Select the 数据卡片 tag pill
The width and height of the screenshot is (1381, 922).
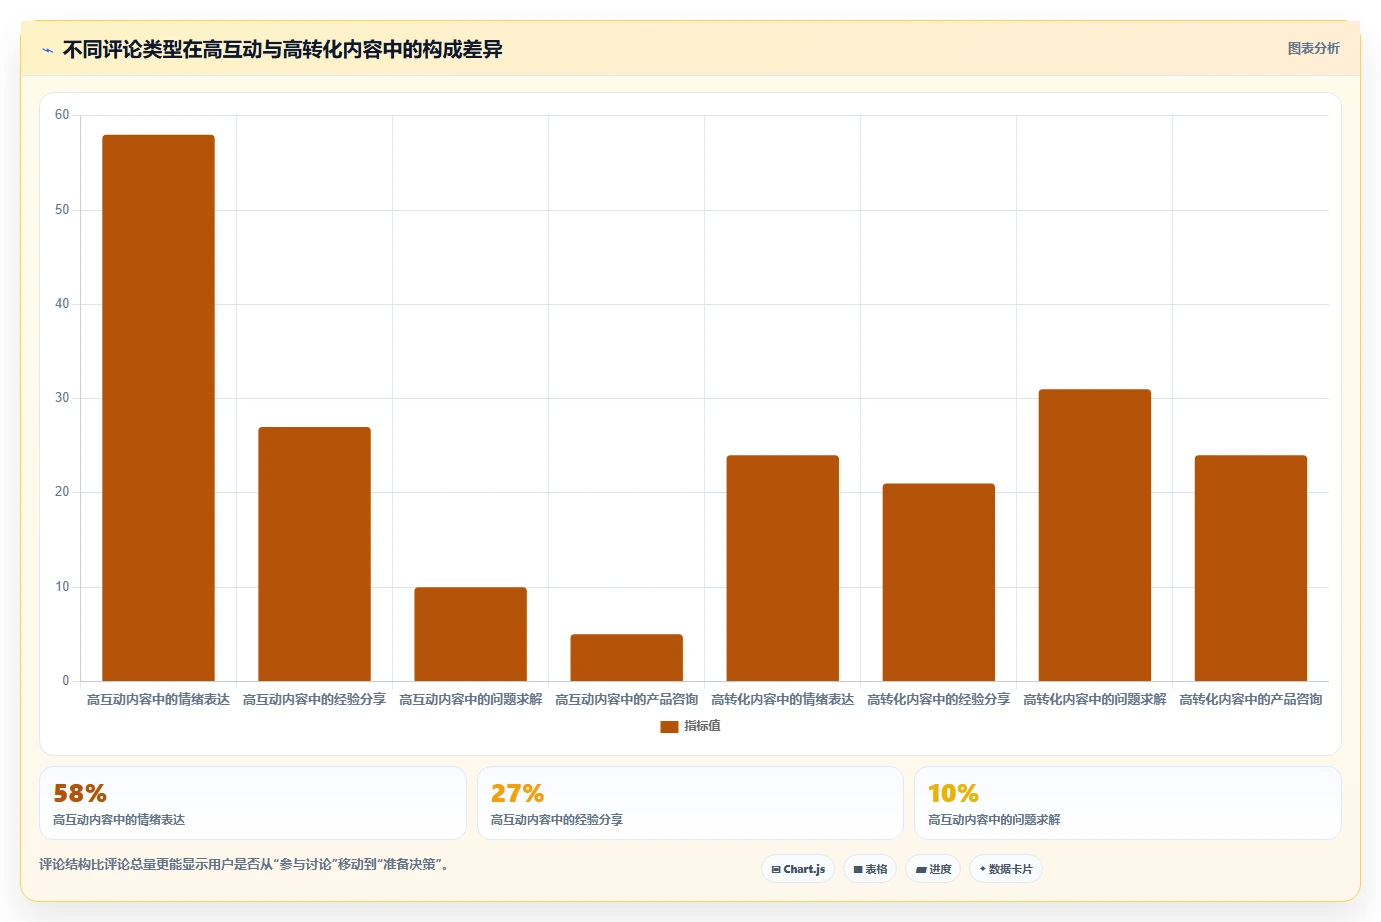[x=1006, y=869]
